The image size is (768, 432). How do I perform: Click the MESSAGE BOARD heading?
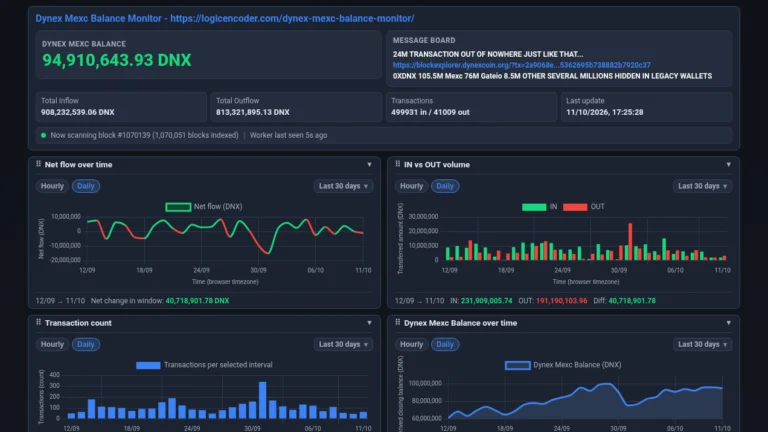(424, 41)
